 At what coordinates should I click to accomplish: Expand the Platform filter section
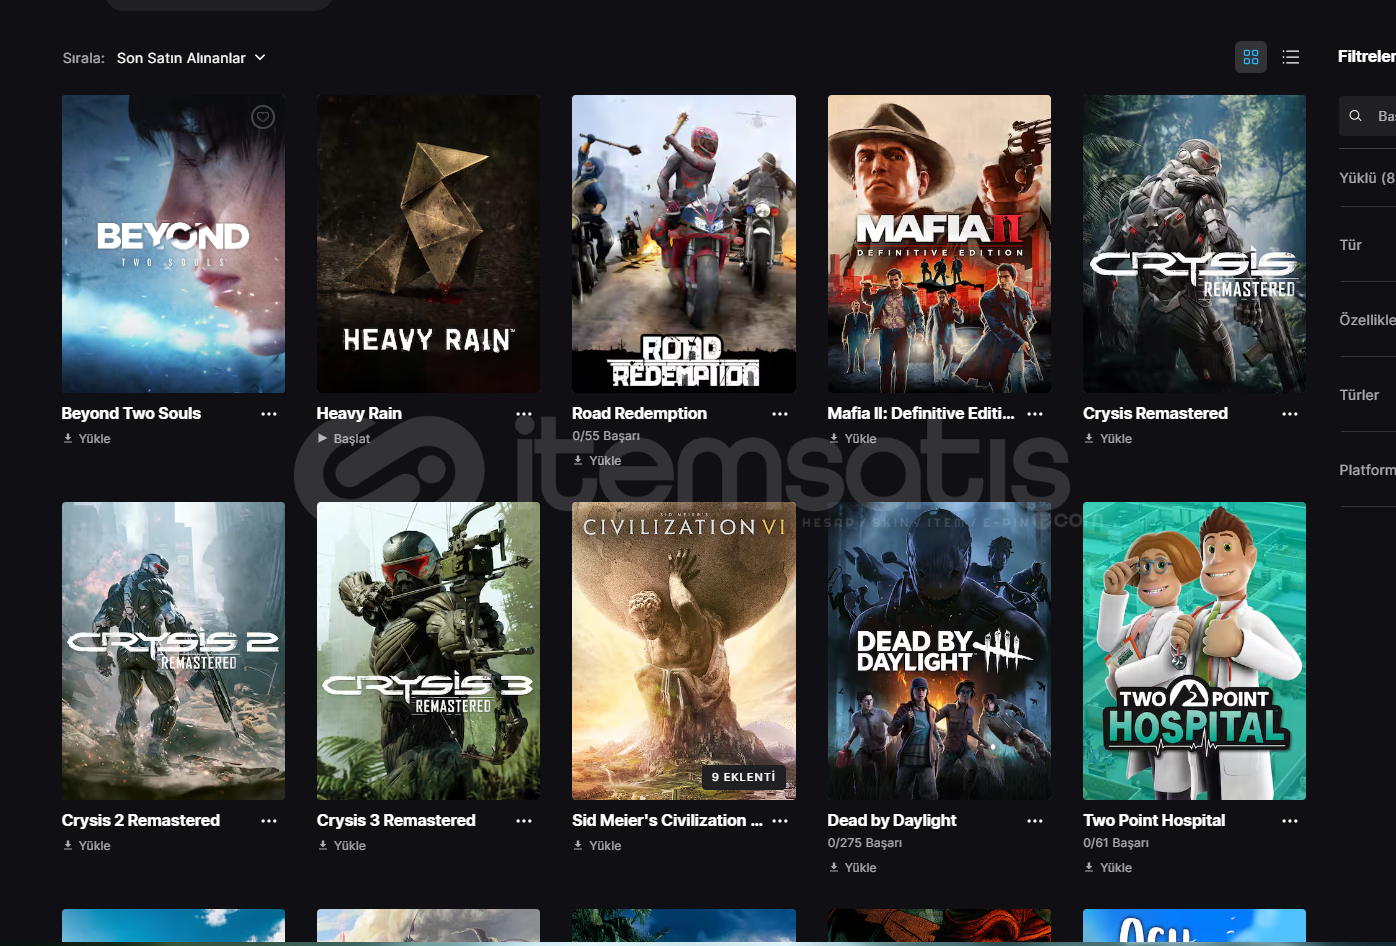click(x=1367, y=470)
